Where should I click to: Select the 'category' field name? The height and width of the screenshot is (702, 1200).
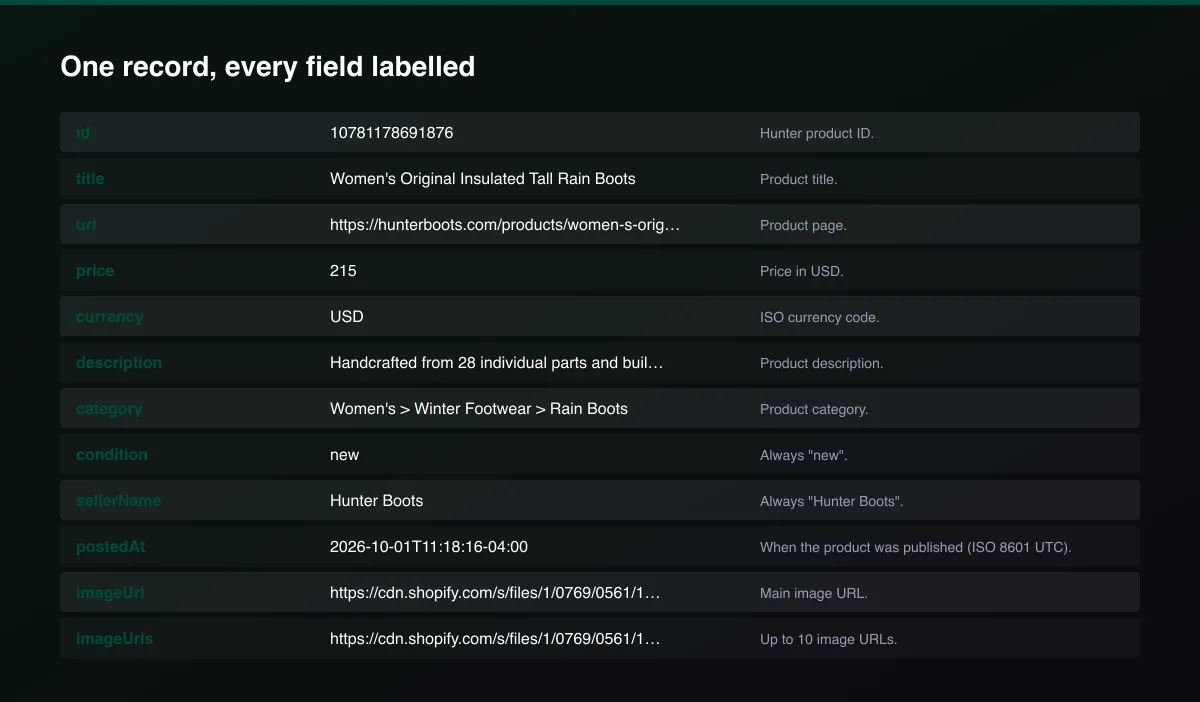tap(109, 408)
